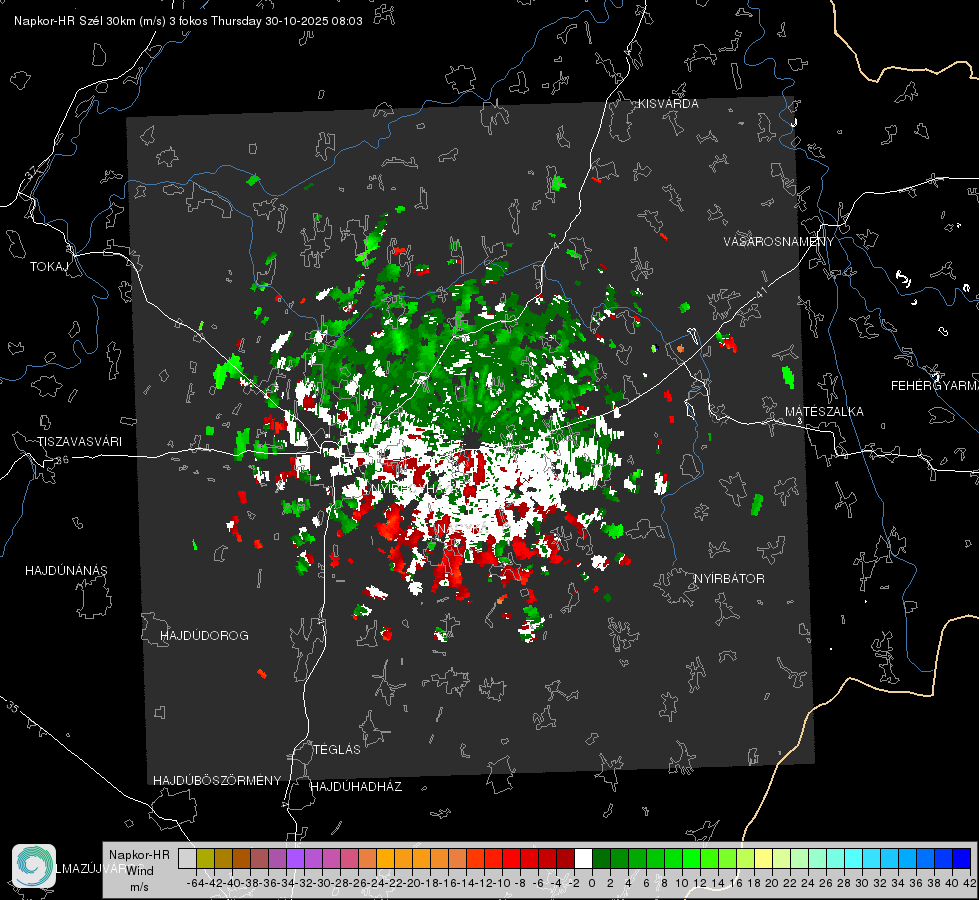Viewport: 979px width, 900px height.
Task: Click the 'Napkor-HR Wind m/s' legend caption
Action: (139, 871)
